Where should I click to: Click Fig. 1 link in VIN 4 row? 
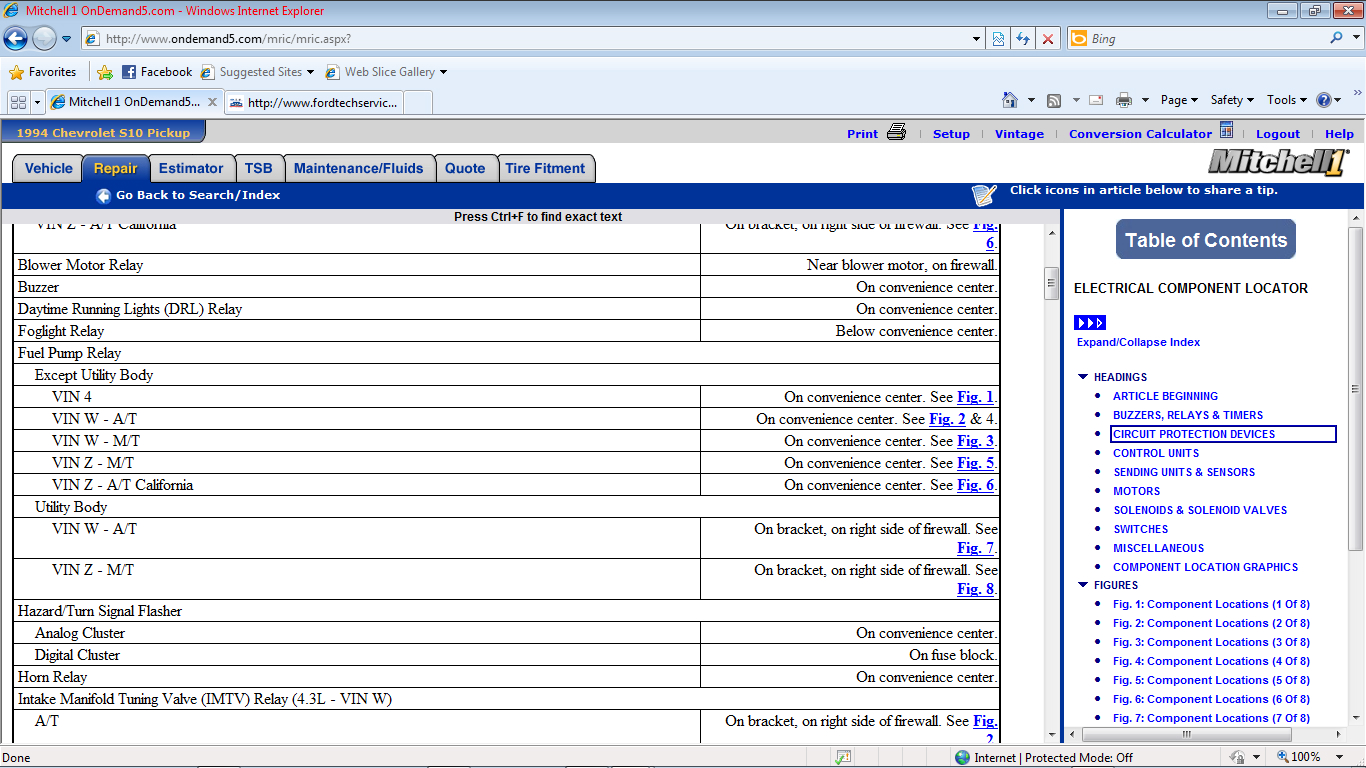coord(975,397)
